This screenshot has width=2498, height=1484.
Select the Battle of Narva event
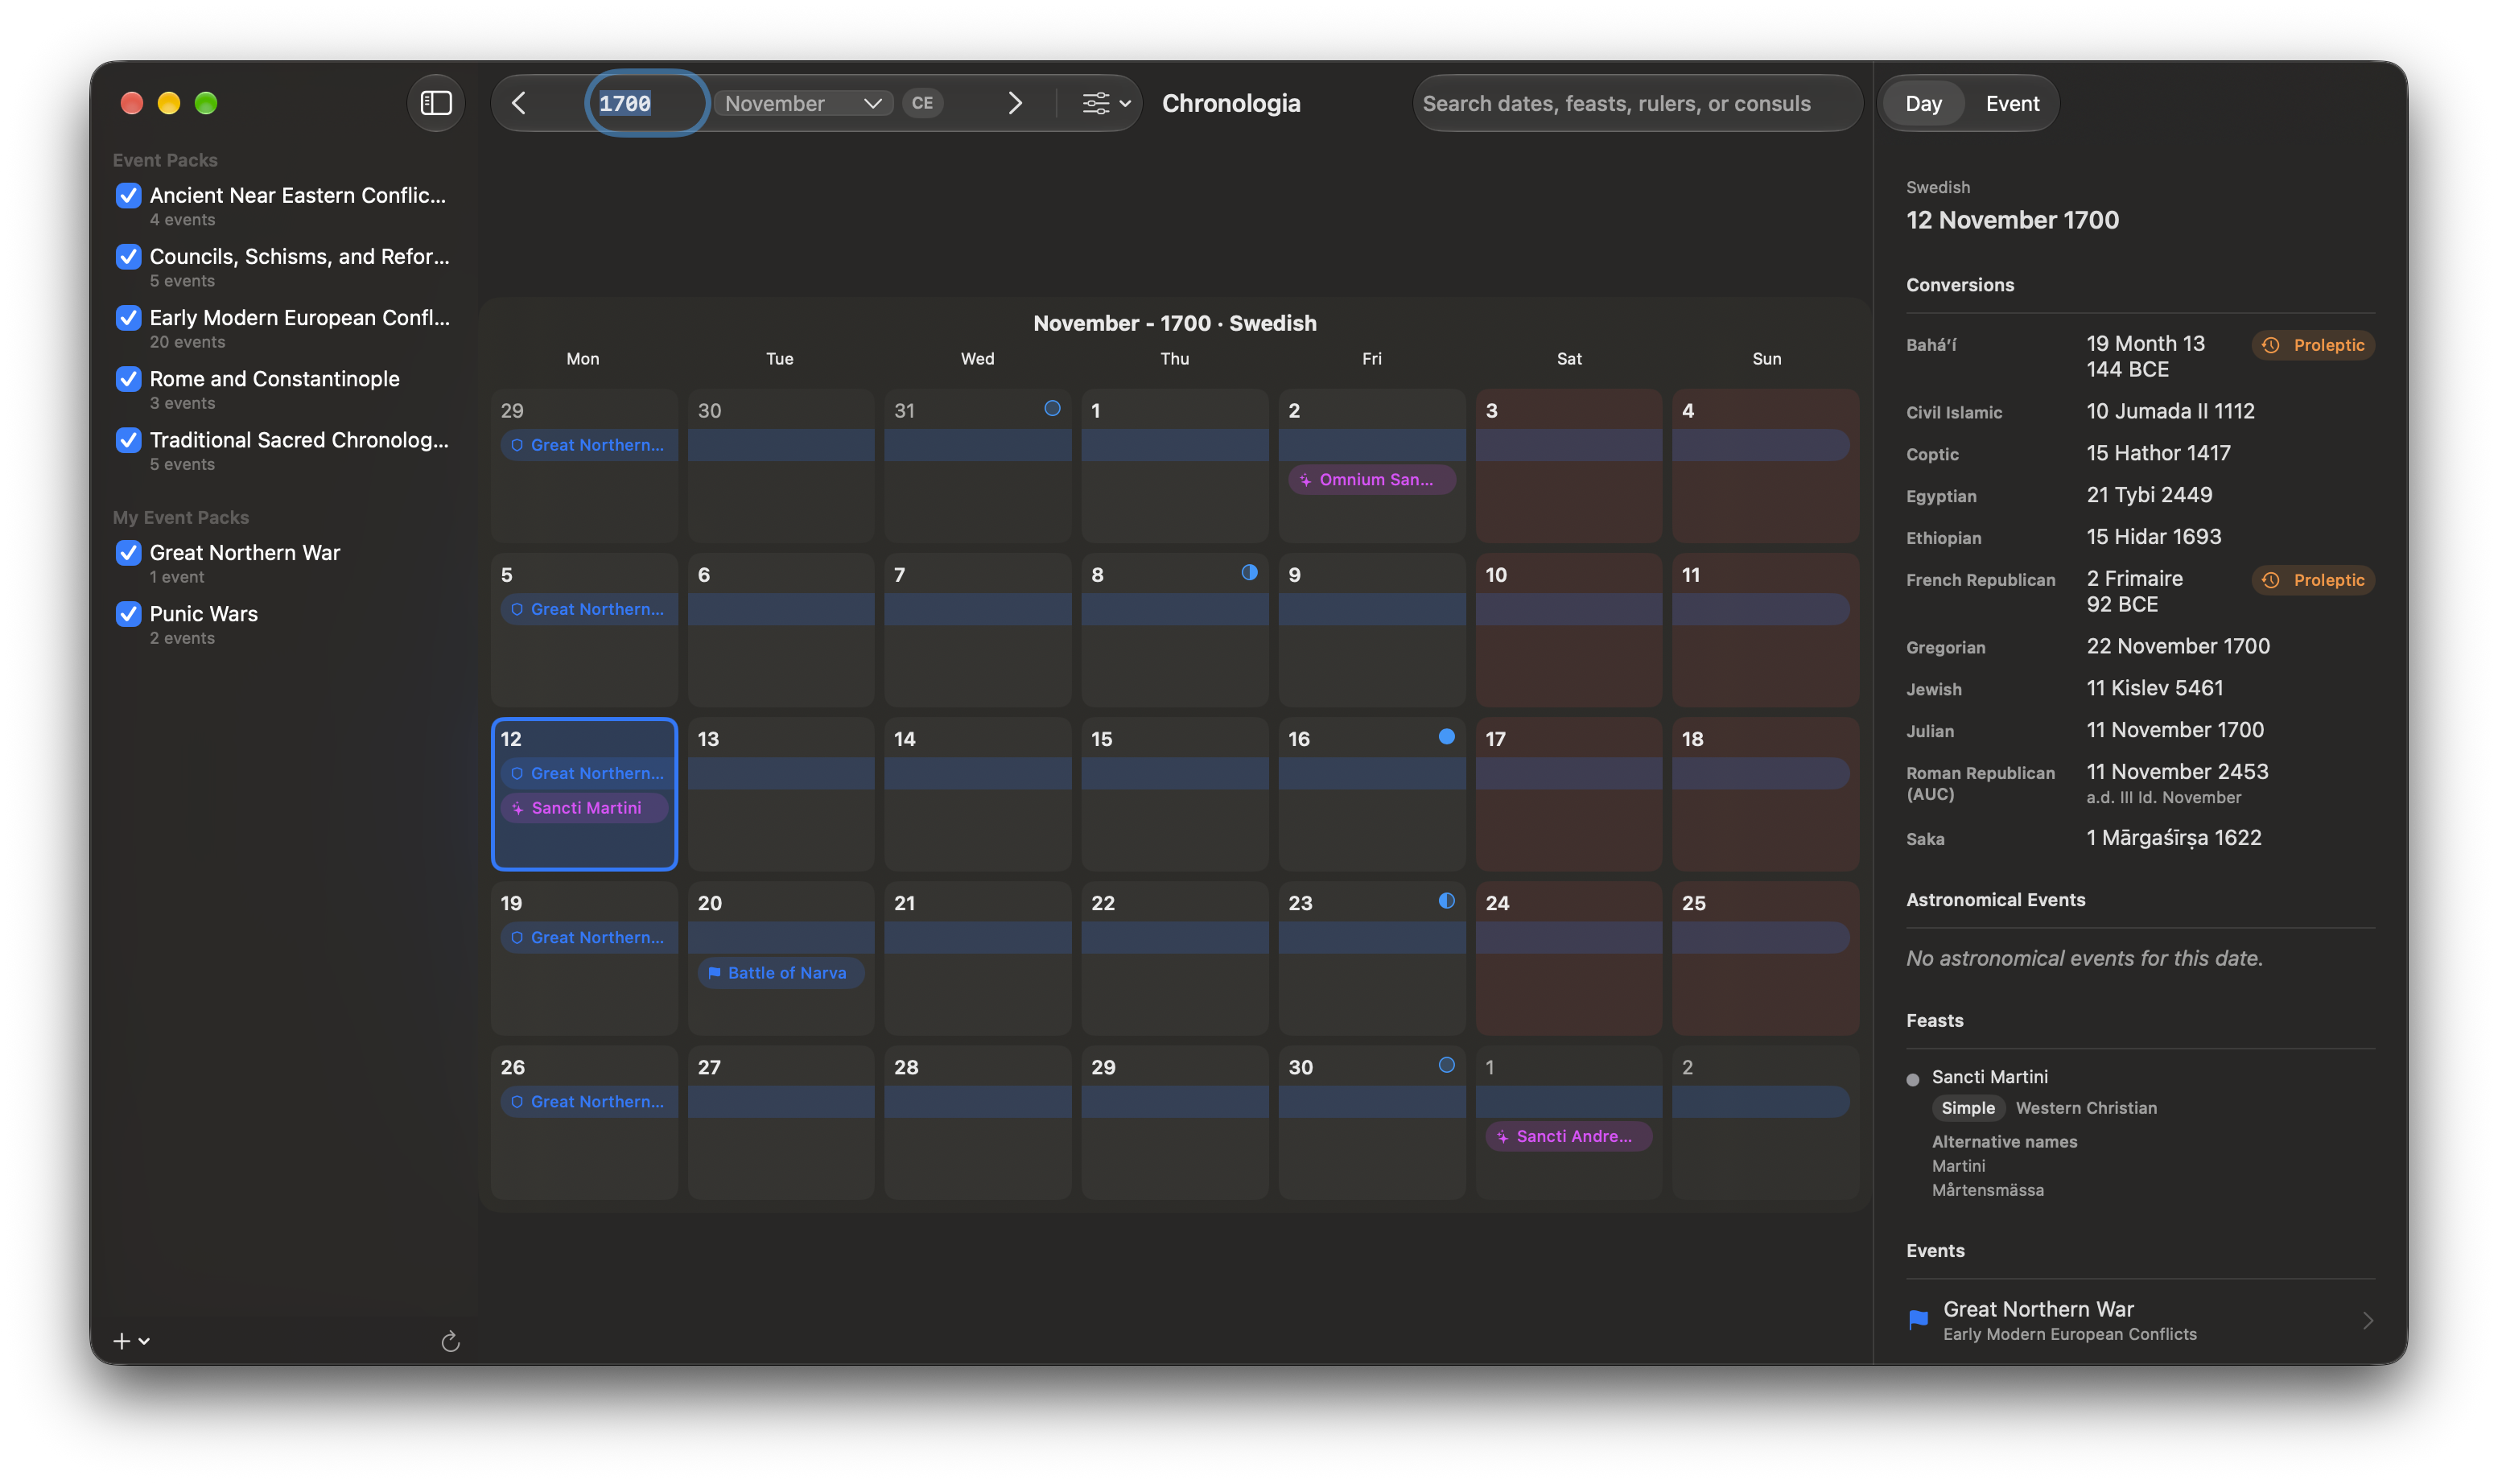[781, 973]
